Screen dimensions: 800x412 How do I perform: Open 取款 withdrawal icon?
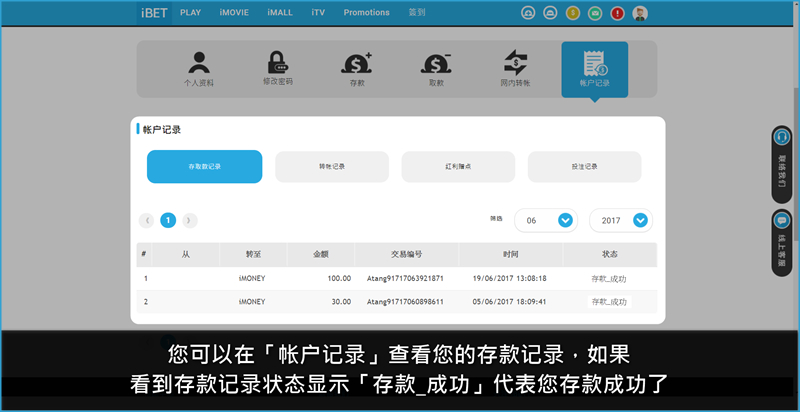tap(436, 69)
